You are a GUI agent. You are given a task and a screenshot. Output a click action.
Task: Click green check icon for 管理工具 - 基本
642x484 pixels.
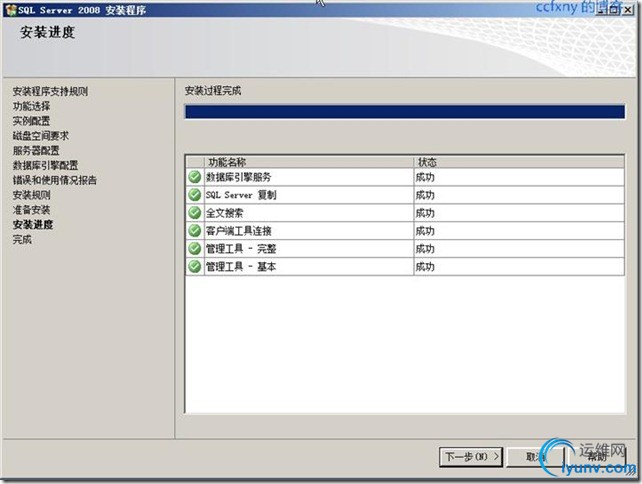point(194,267)
